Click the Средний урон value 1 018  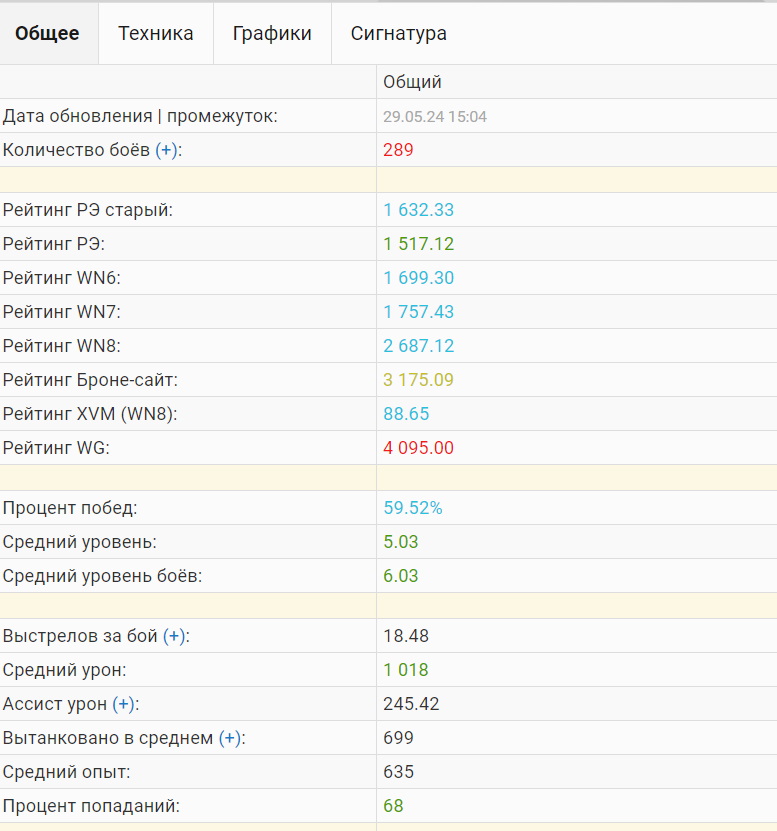coord(406,670)
